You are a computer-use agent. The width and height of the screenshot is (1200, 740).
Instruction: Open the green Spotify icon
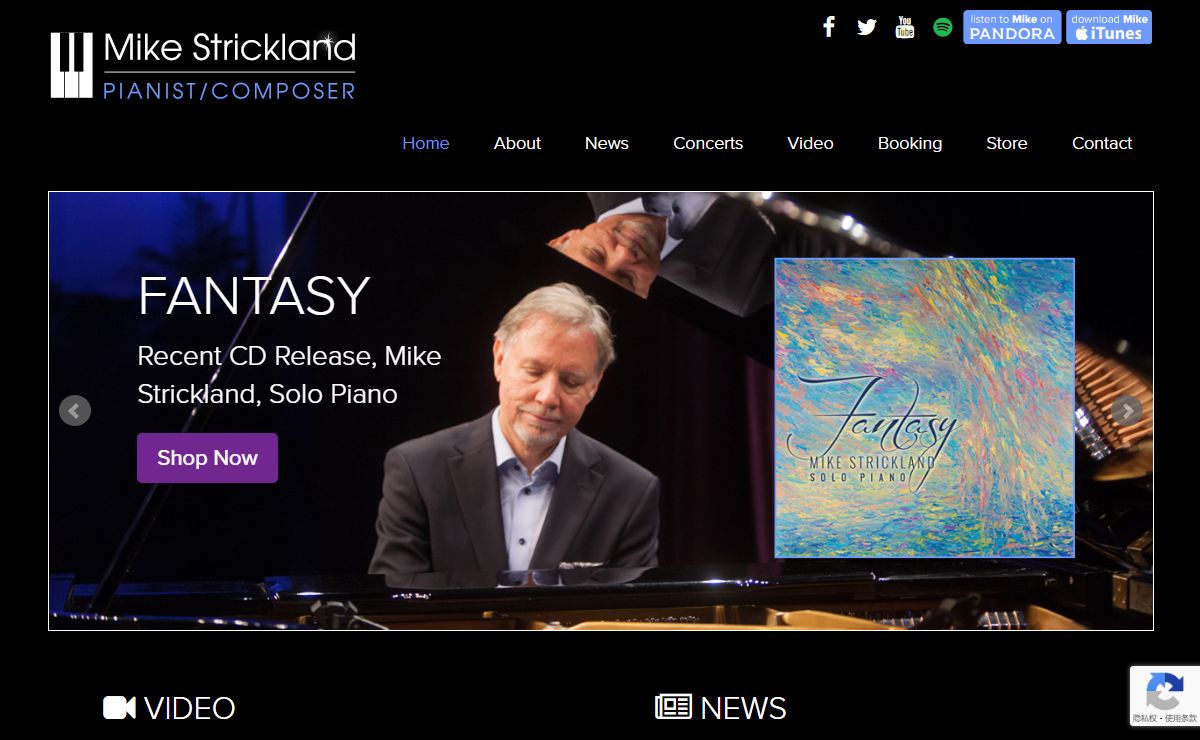click(x=942, y=27)
